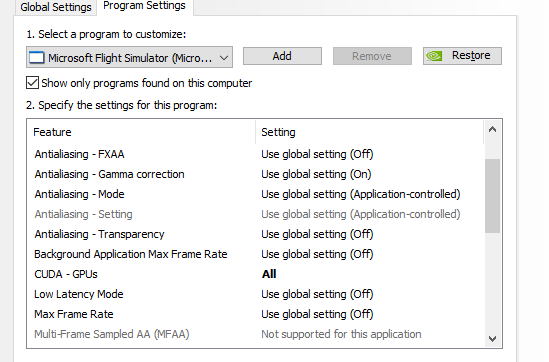
Task: Click the greyed Antialiasing - Setting feature
Action: (x=83, y=214)
